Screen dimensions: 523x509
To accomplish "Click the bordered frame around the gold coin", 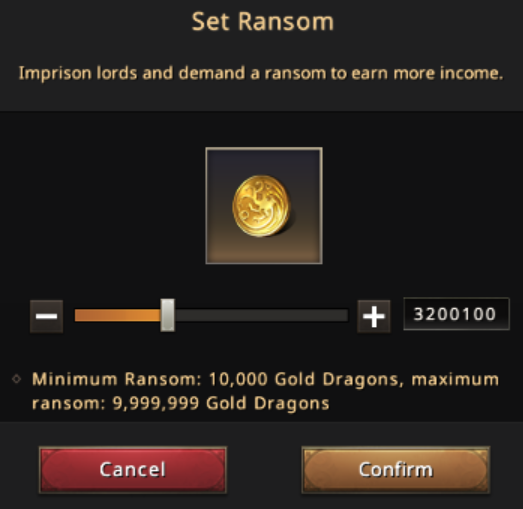I will pyautogui.click(x=264, y=205).
